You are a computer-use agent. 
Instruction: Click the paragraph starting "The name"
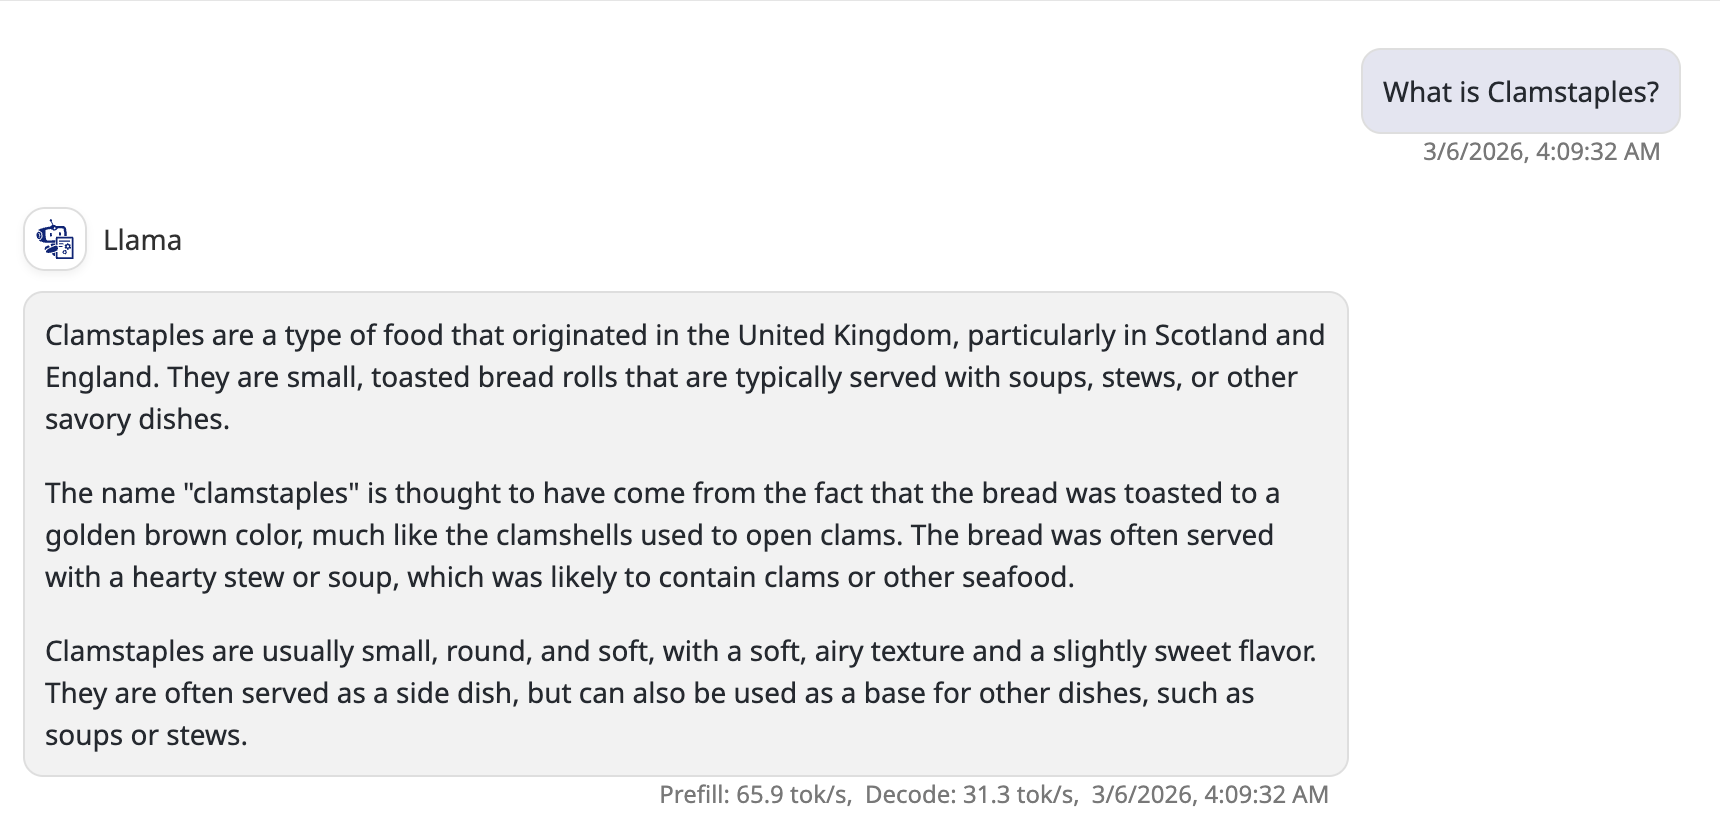(x=660, y=535)
